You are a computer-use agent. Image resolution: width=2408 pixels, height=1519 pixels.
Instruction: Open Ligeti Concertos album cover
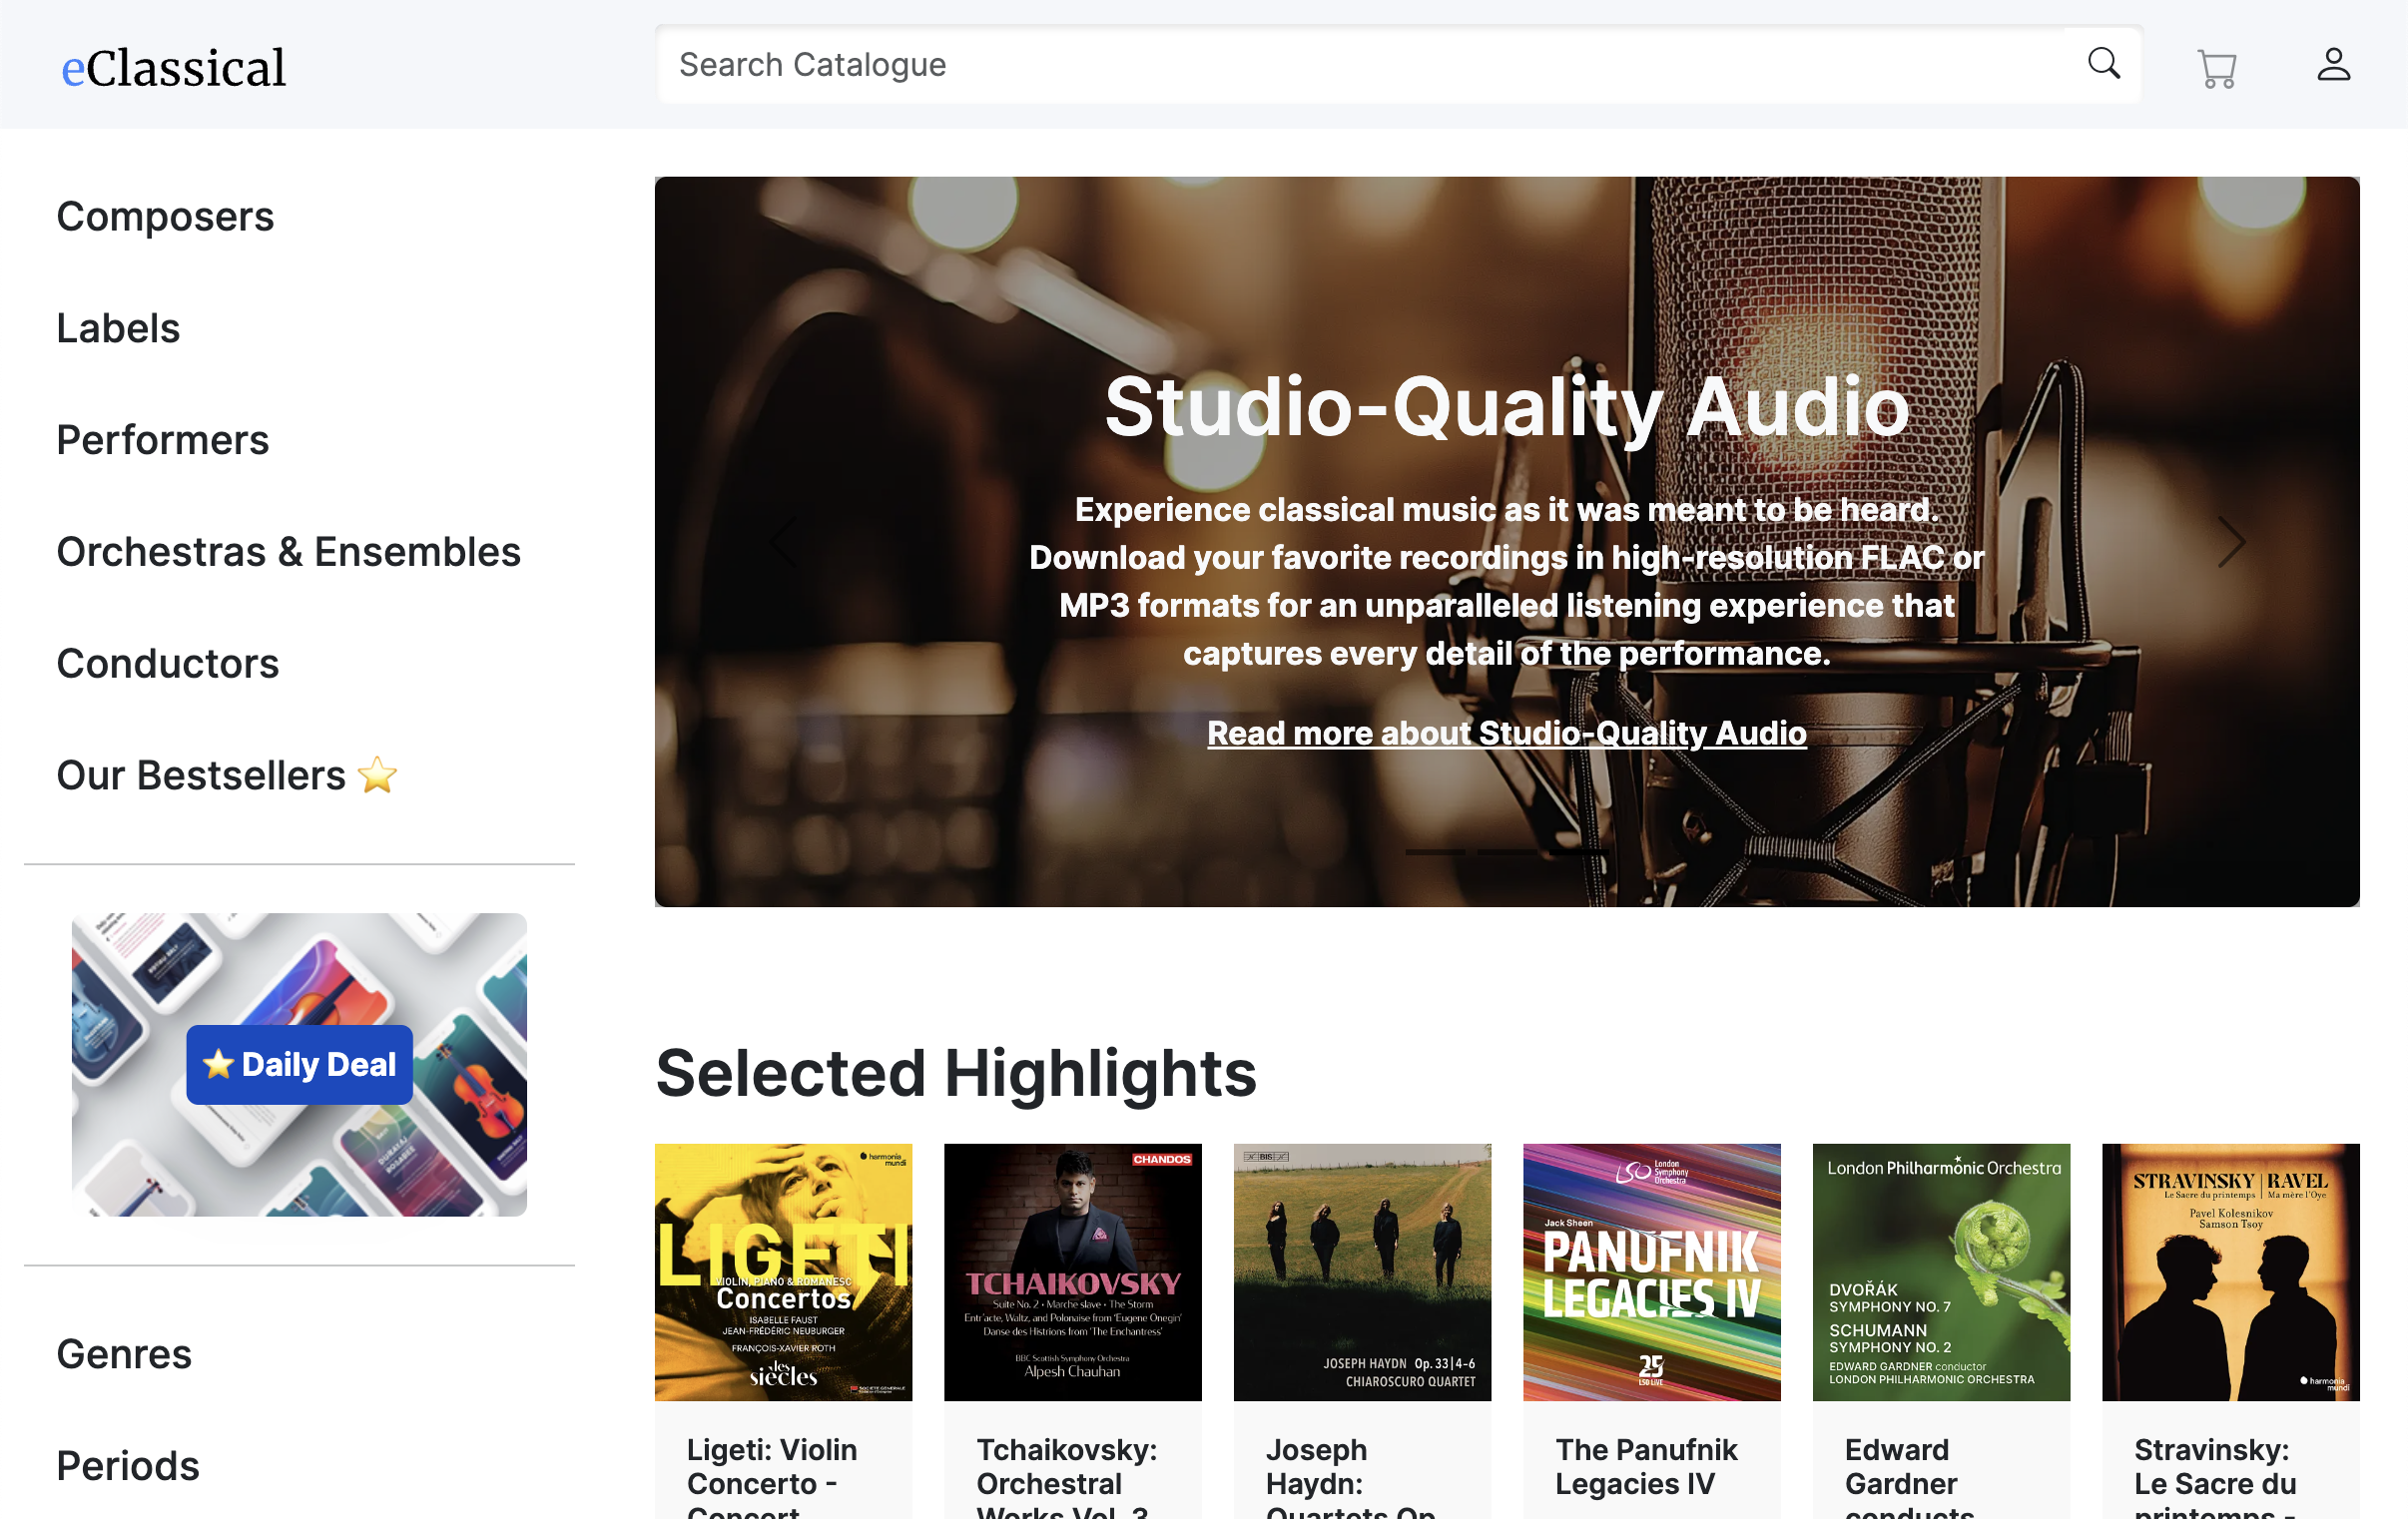pos(783,1271)
